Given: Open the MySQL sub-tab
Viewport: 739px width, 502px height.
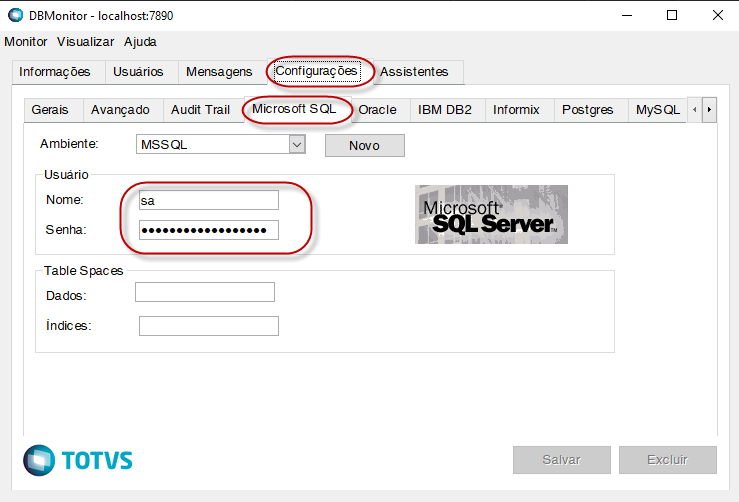Looking at the screenshot, I should 658,110.
